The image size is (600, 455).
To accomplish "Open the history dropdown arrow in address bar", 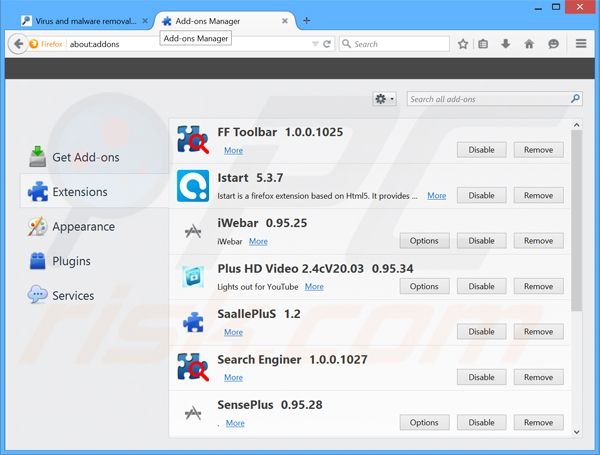I will (x=315, y=44).
